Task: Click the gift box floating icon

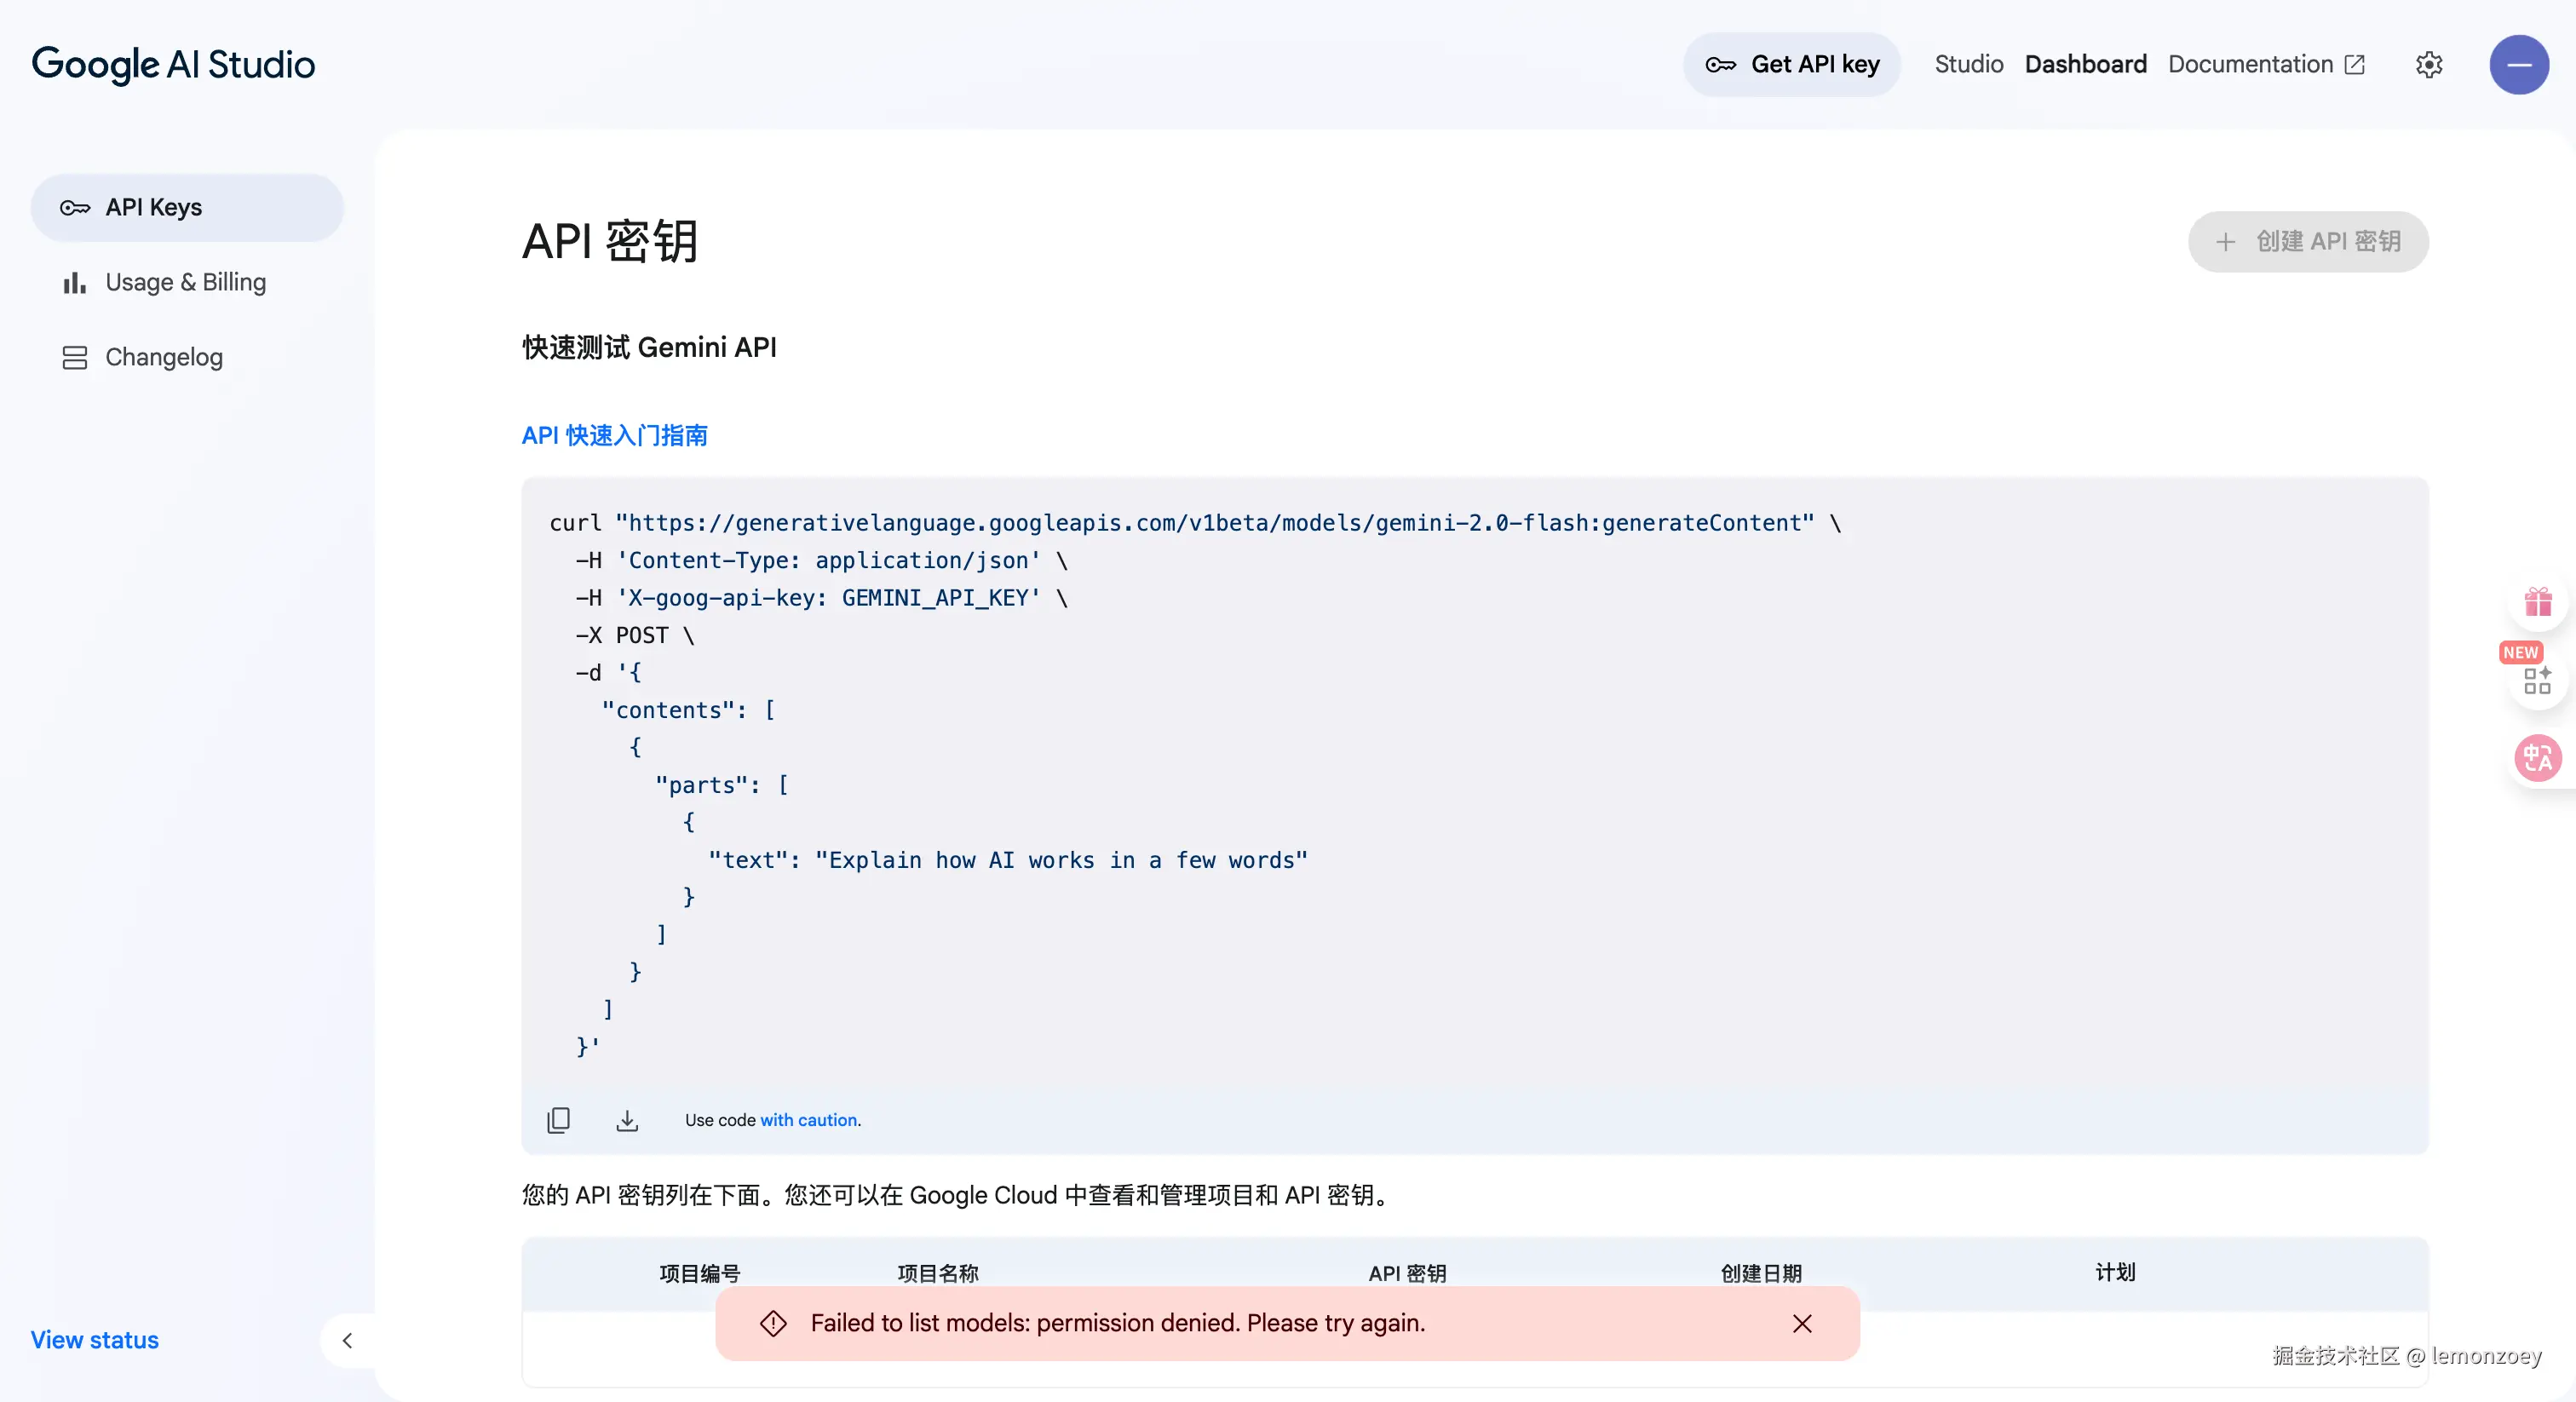Action: tap(2538, 602)
